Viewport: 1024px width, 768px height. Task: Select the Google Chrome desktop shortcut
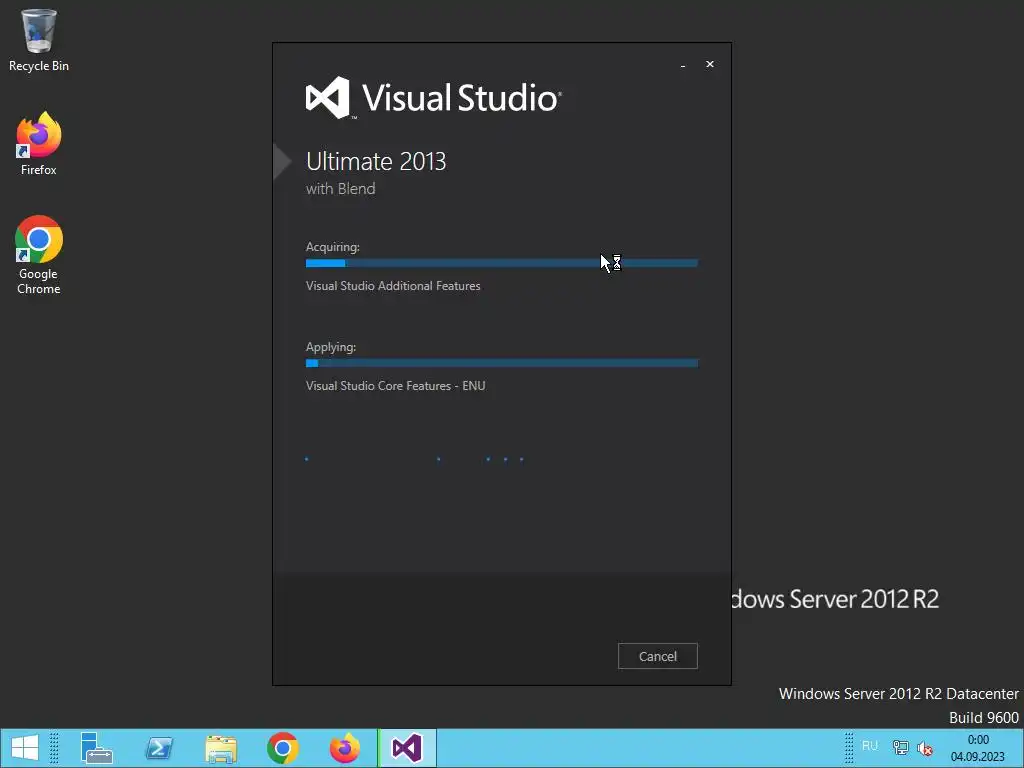point(39,255)
